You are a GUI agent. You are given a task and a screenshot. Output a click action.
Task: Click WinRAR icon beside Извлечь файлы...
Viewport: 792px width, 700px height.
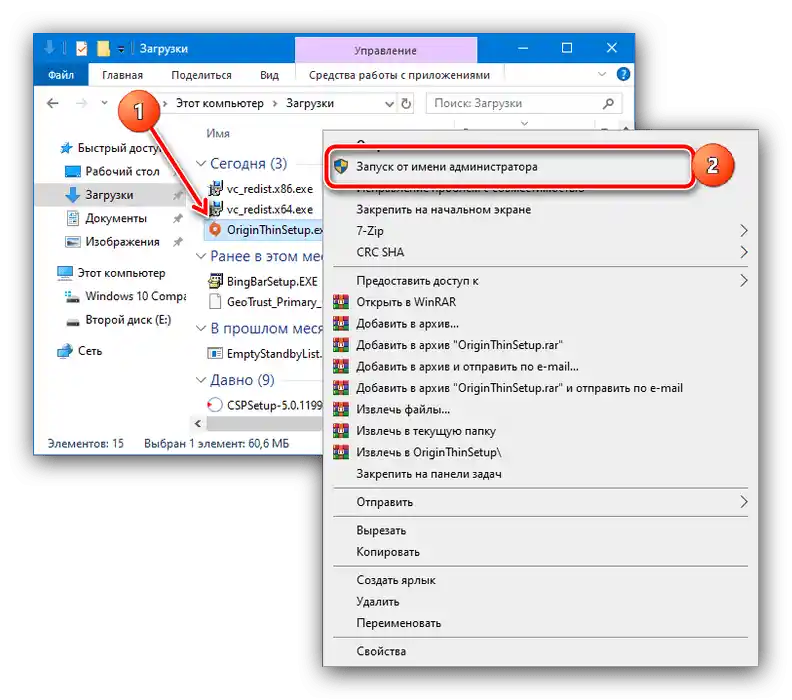tap(341, 410)
